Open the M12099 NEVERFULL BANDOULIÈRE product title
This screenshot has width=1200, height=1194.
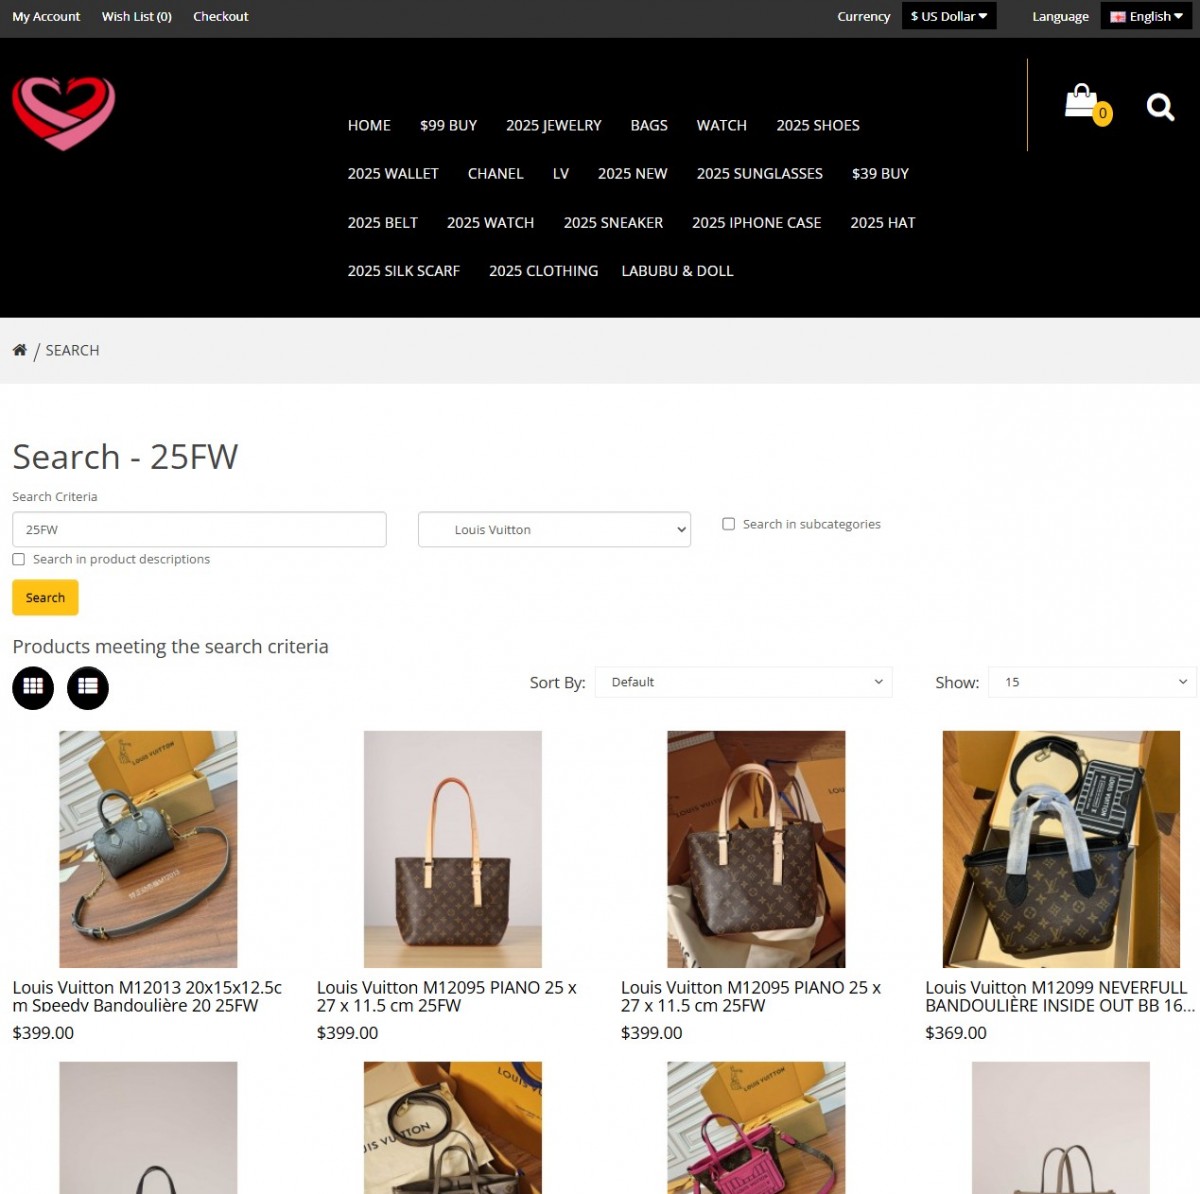click(1060, 996)
